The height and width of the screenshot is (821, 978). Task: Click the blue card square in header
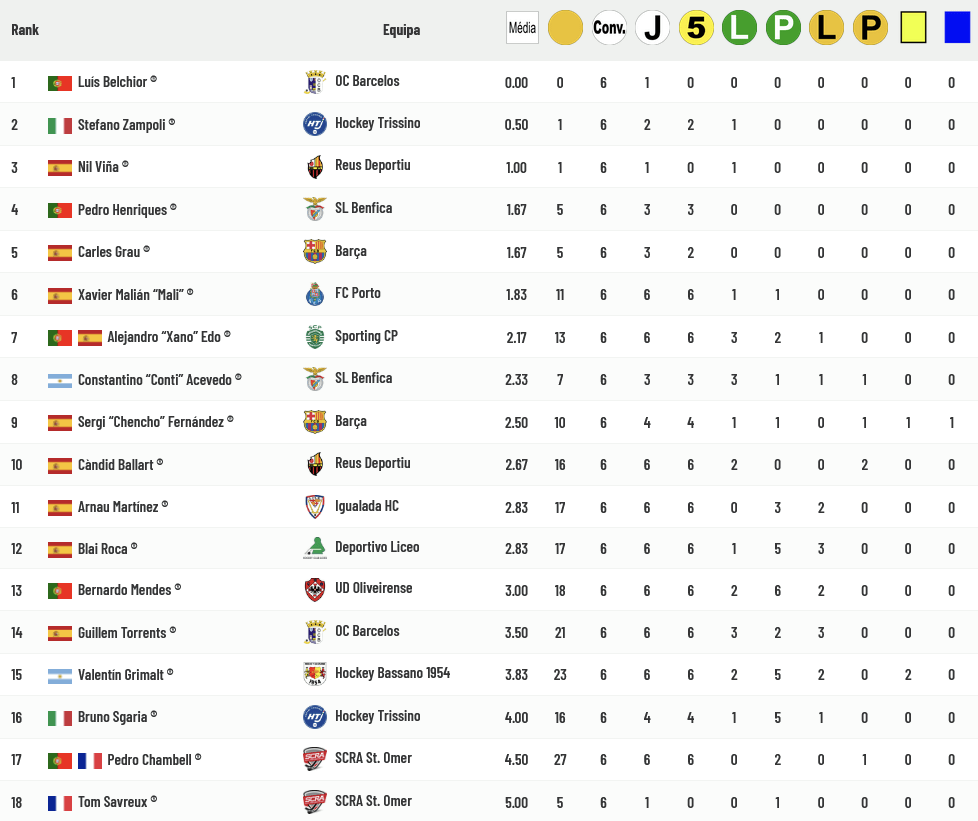point(957,28)
